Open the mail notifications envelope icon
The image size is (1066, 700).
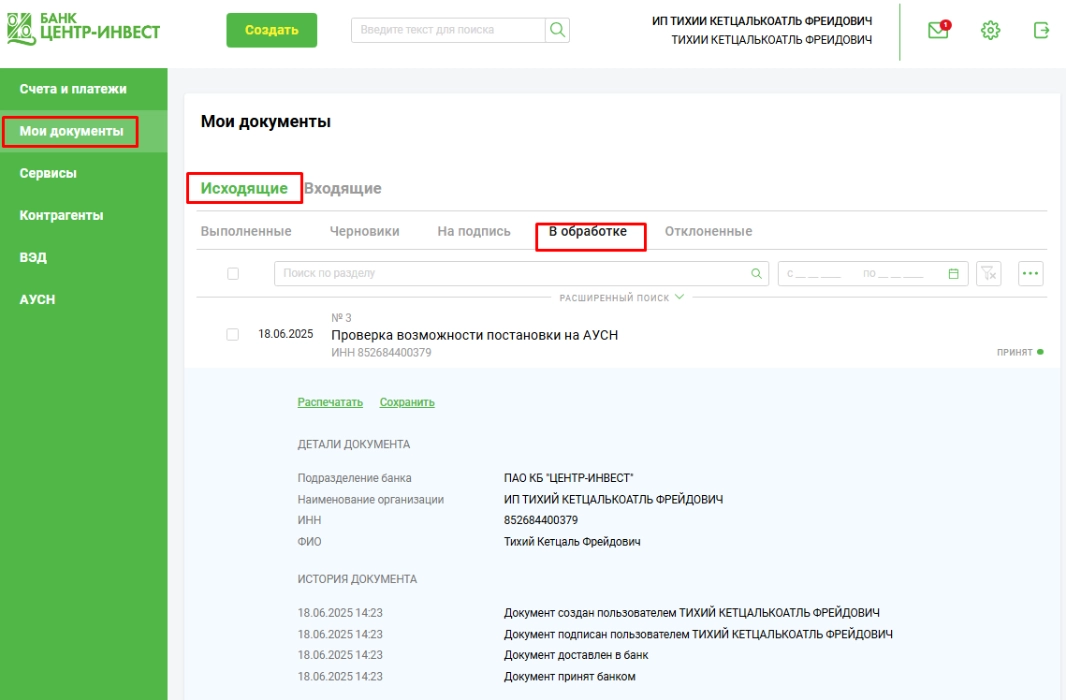(937, 31)
